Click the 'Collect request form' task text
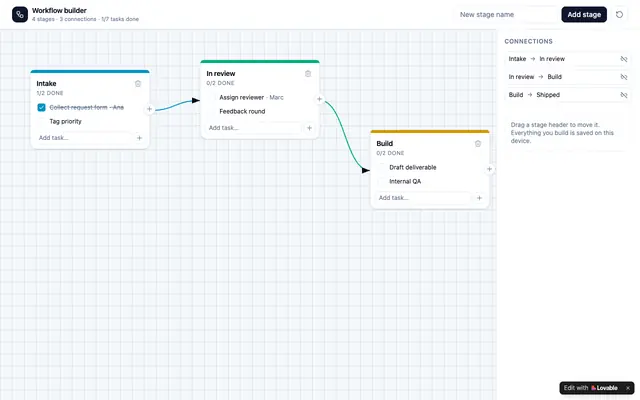This screenshot has width=640, height=400. tap(78, 107)
